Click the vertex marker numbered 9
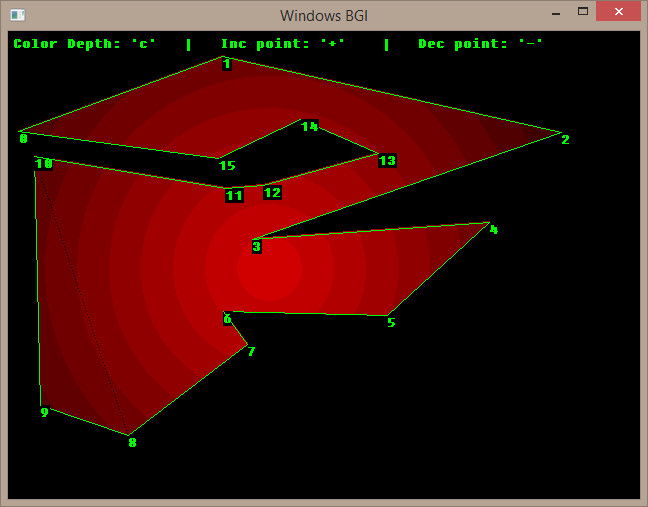 coord(44,412)
